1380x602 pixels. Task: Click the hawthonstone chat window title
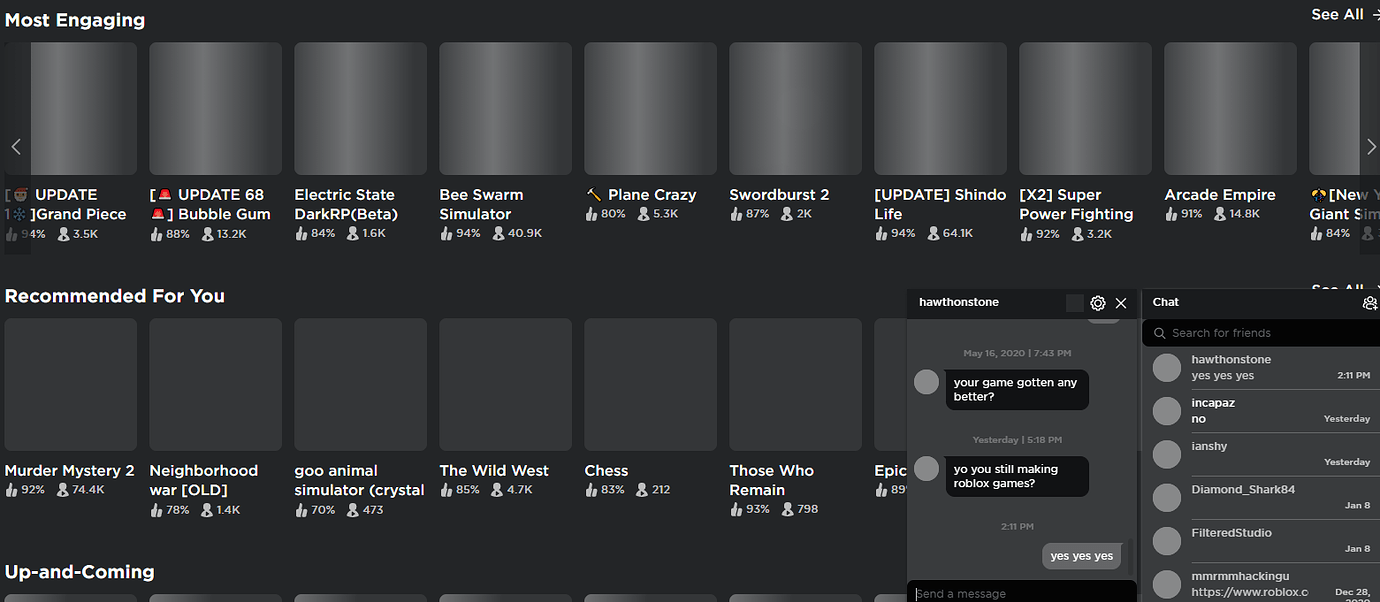tap(959, 302)
